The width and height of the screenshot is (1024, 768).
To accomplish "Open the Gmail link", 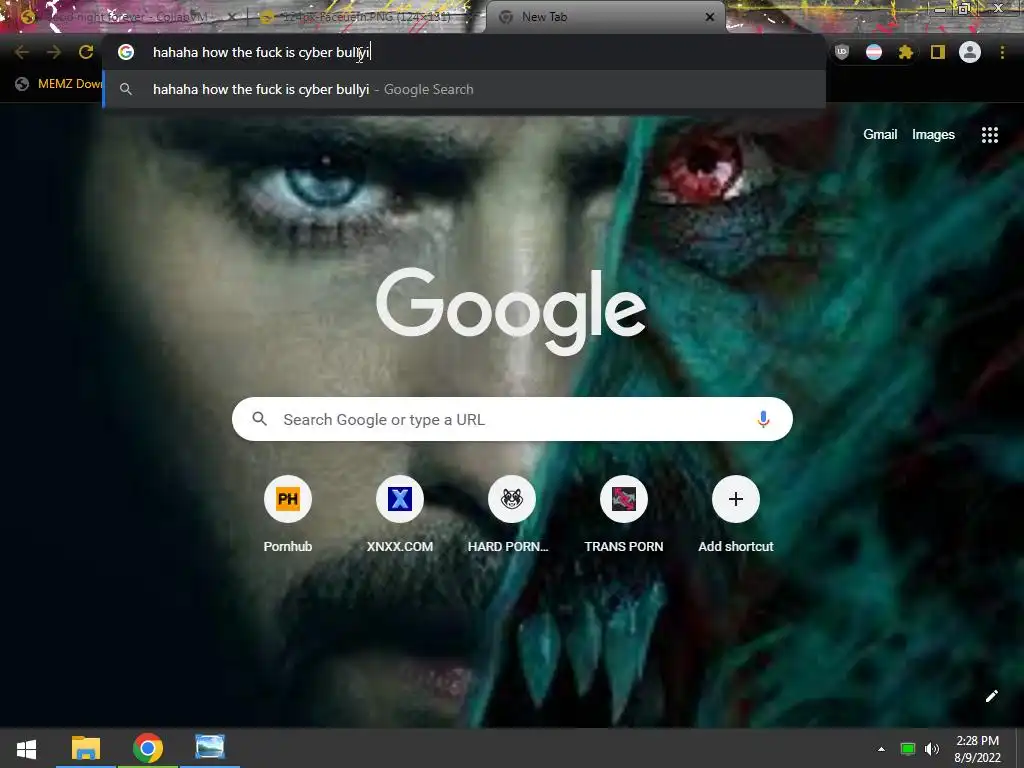I will (880, 135).
